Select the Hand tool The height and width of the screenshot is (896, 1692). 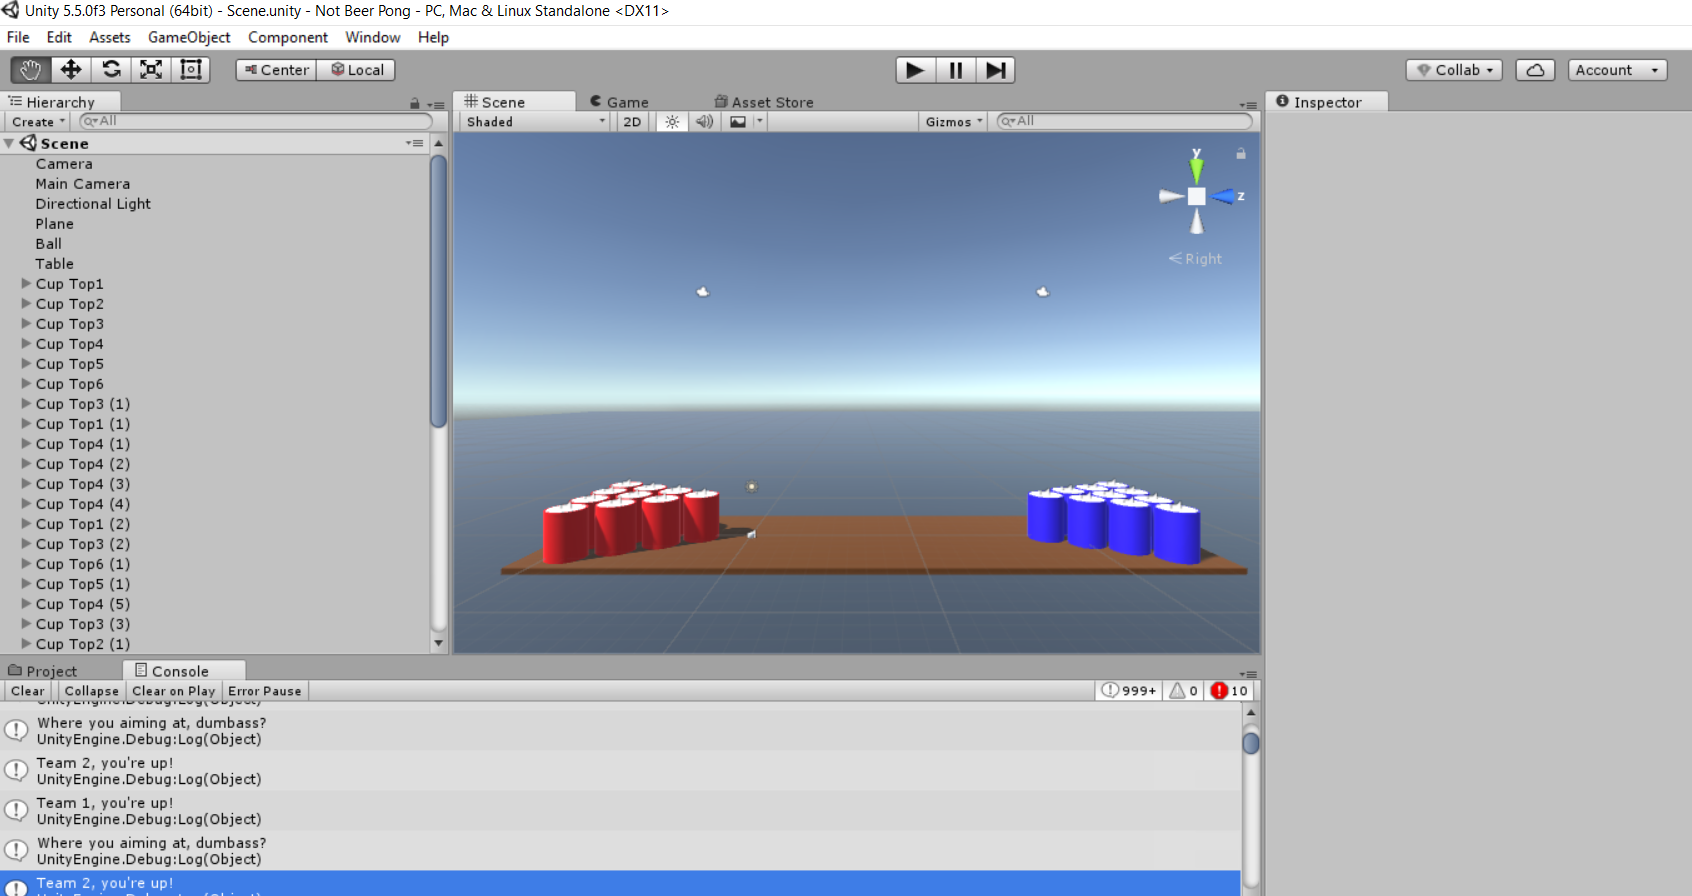pyautogui.click(x=31, y=70)
